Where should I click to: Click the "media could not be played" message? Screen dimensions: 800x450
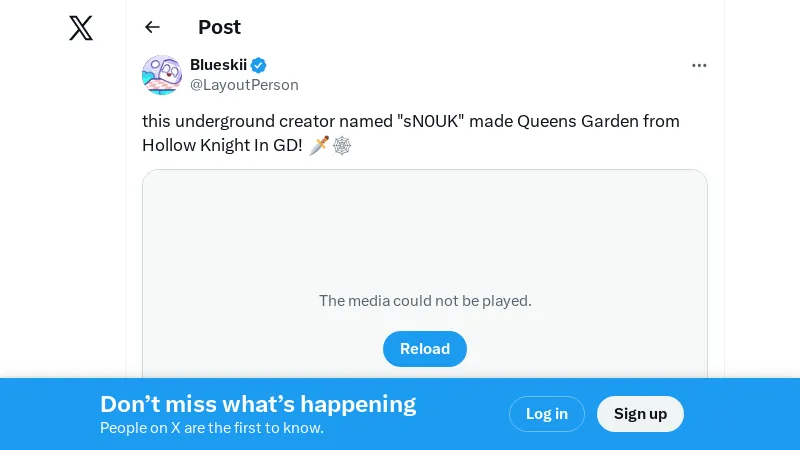(x=425, y=300)
